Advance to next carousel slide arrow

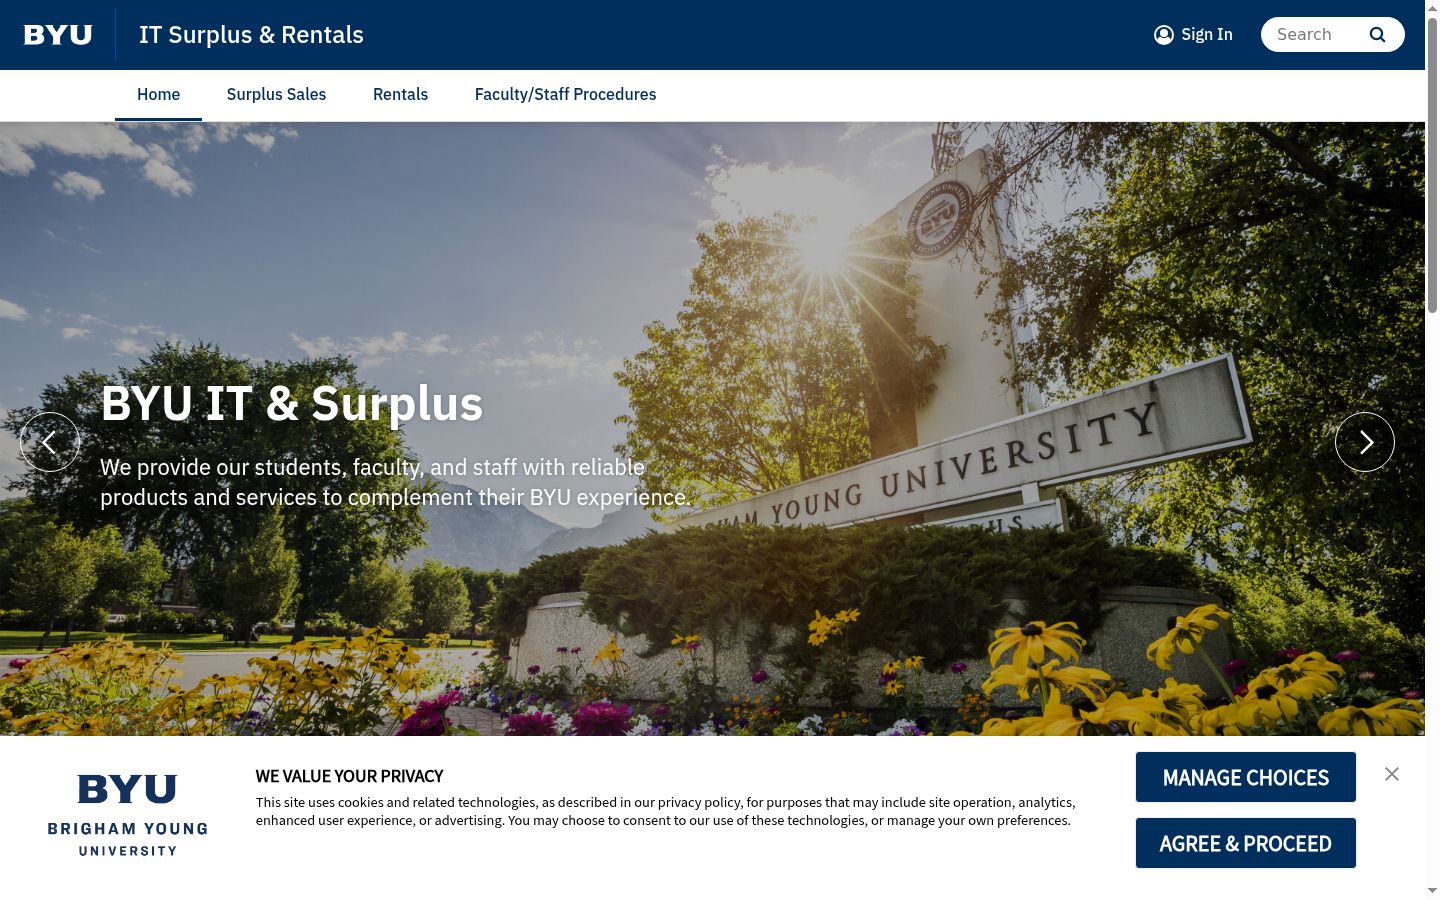click(x=1365, y=442)
